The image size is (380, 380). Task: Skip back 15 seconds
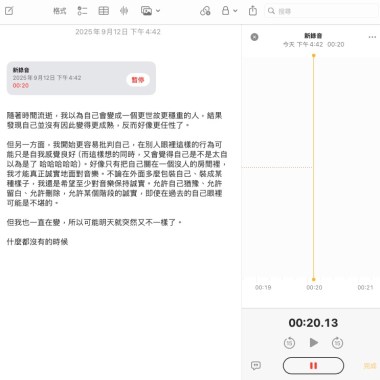289,343
